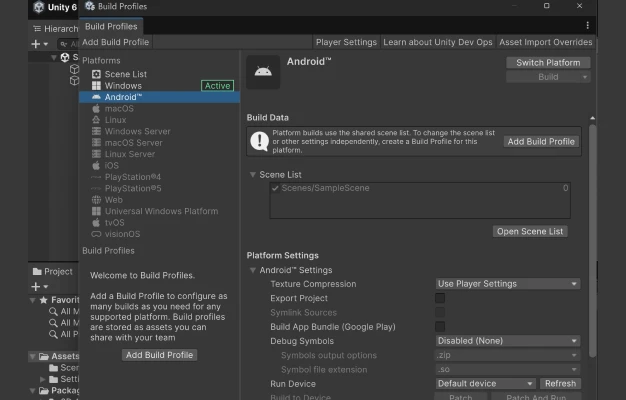Image resolution: width=626 pixels, height=400 pixels.
Task: Open the Build button dropdown arrow
Action: 585,77
